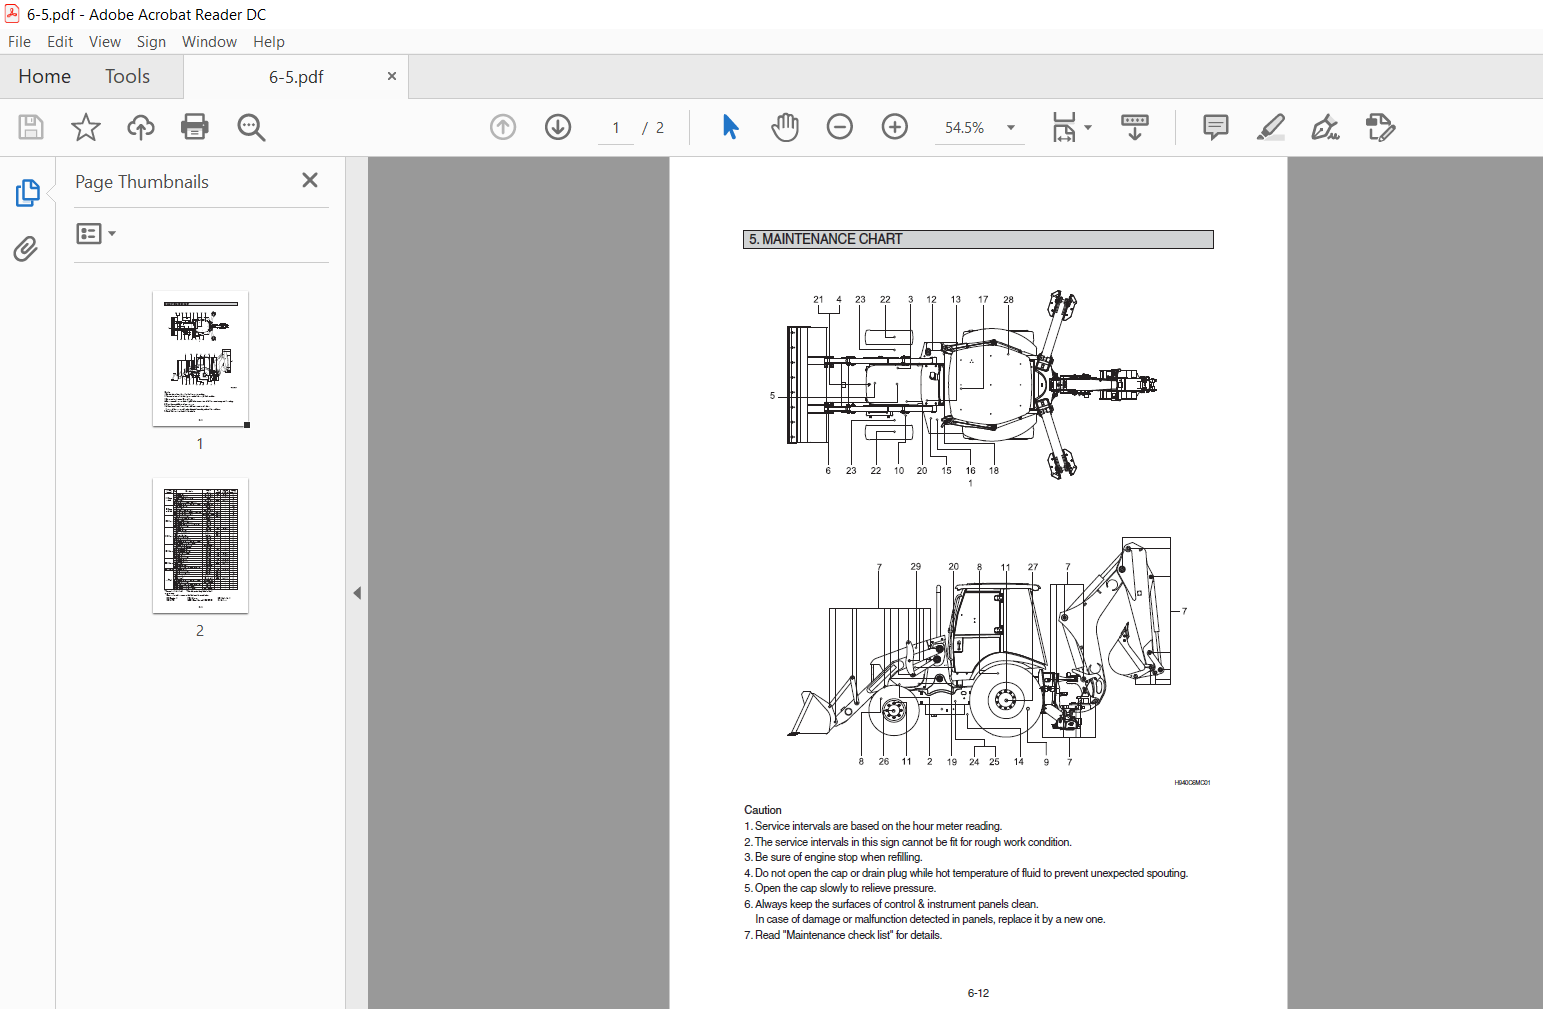Click the Zoom in plus icon
Screen dimensions: 1543x1009
(x=895, y=127)
